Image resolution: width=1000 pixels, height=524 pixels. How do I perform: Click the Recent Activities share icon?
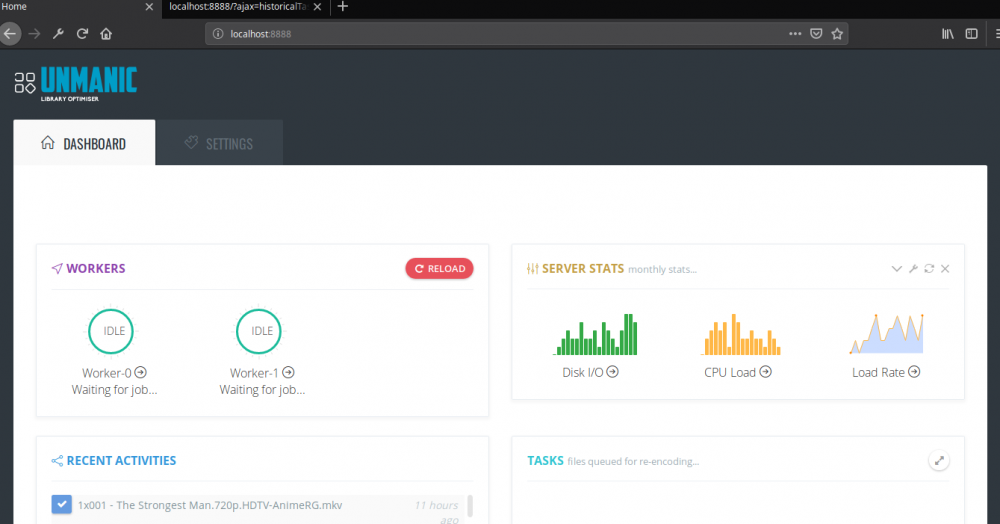(x=57, y=461)
